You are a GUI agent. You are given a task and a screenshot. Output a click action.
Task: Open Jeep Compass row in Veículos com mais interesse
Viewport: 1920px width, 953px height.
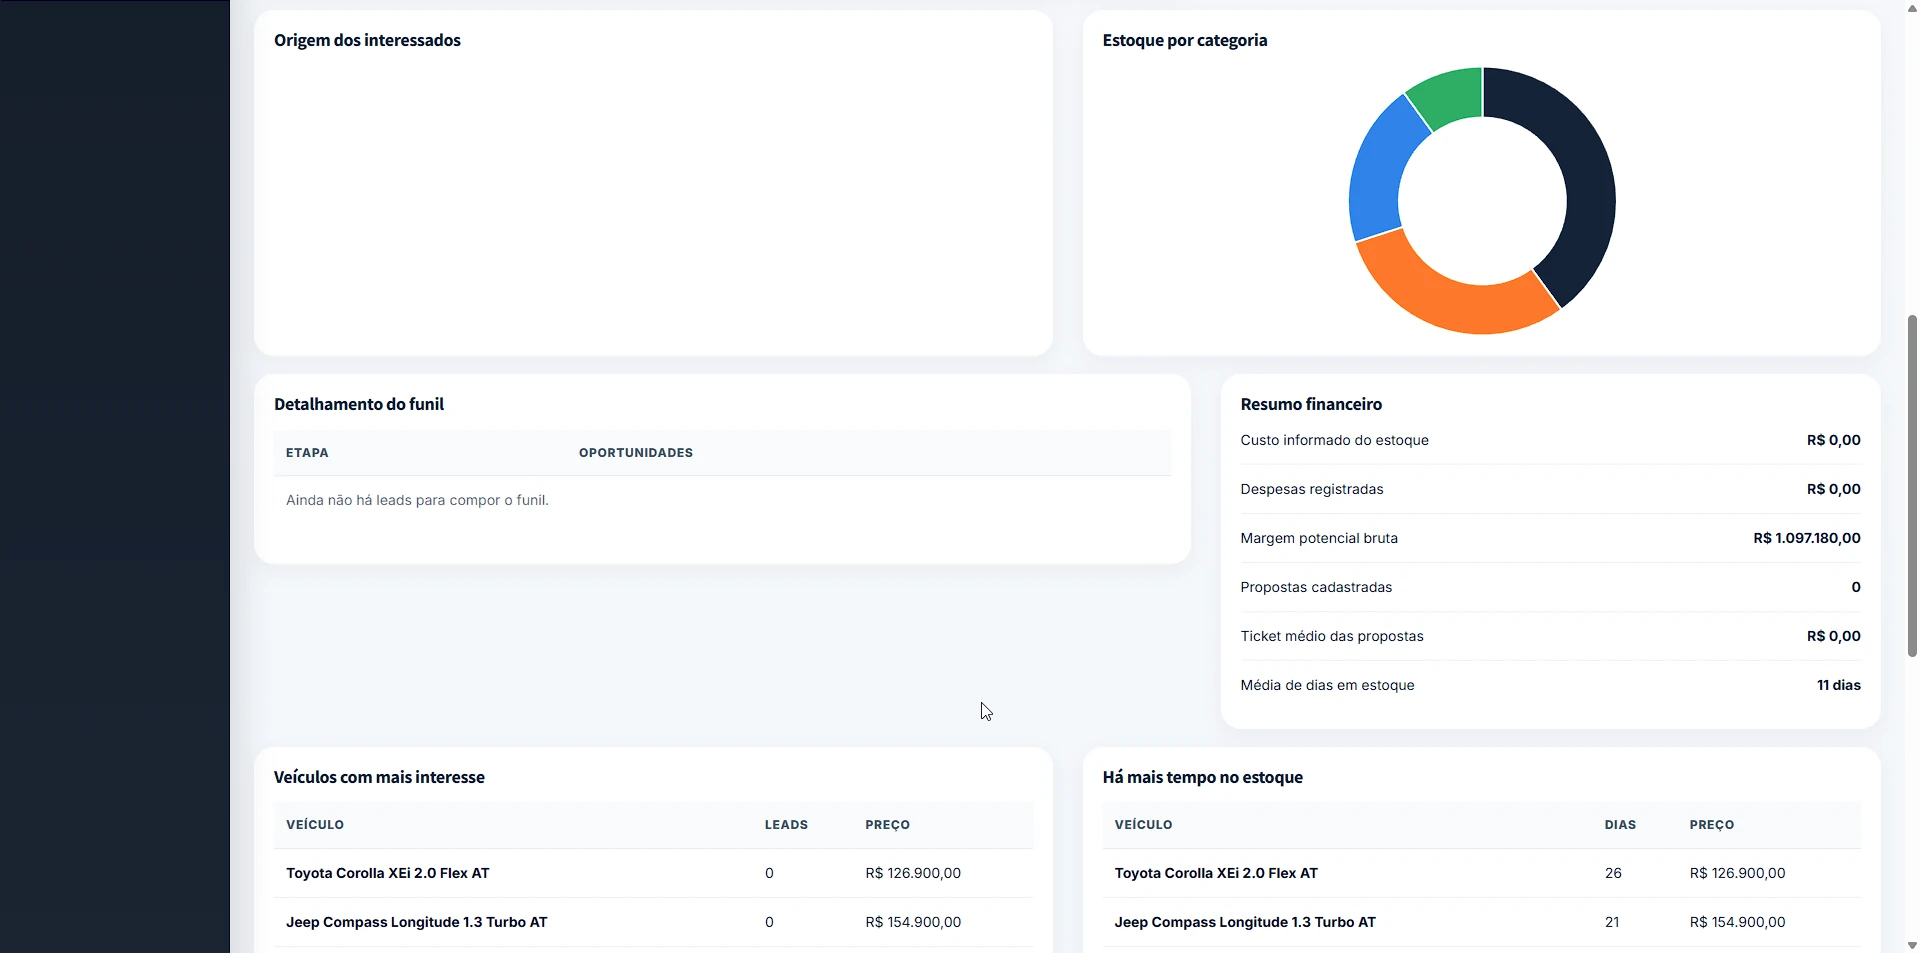click(653, 922)
